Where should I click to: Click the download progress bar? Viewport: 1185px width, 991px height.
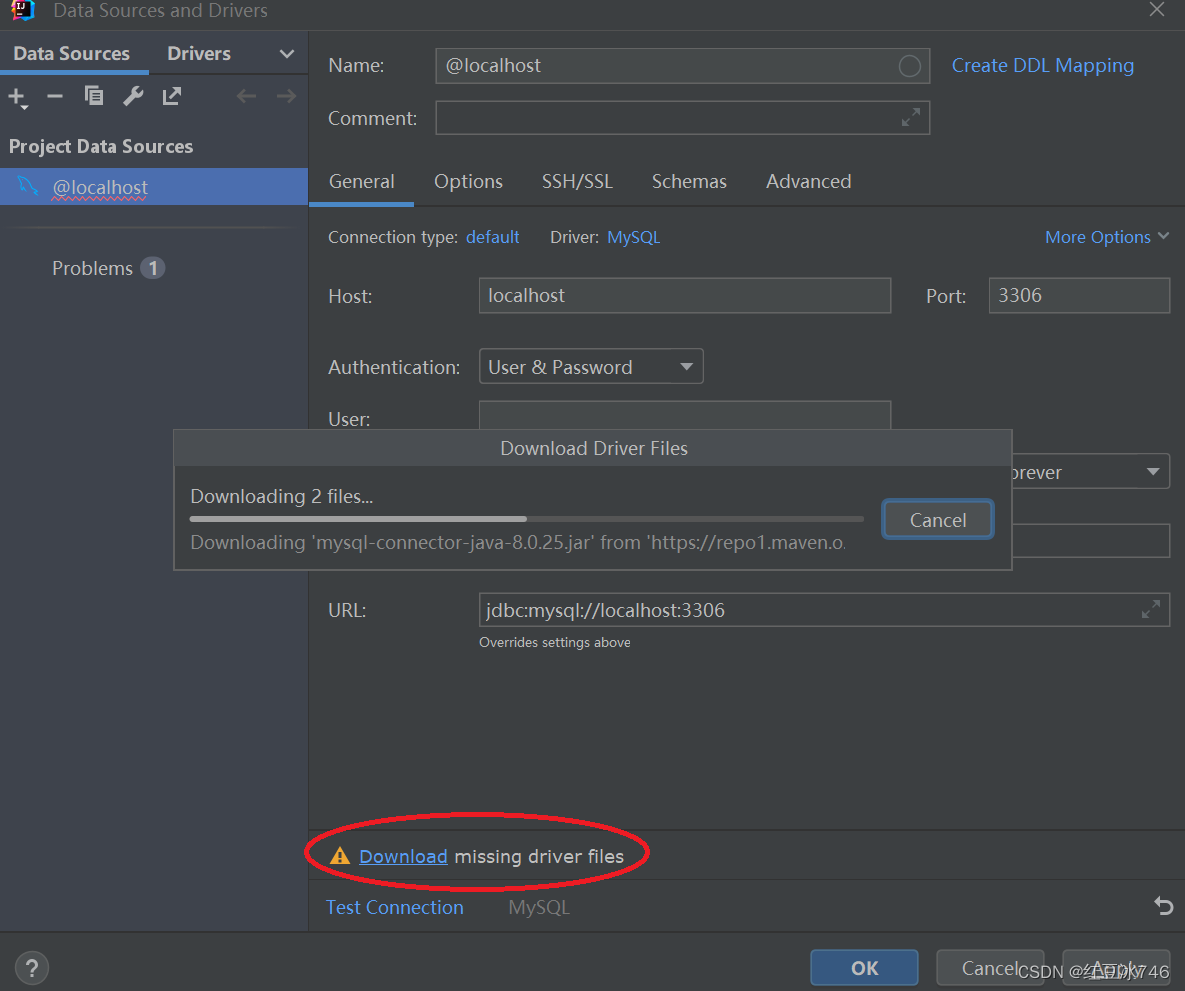526,519
